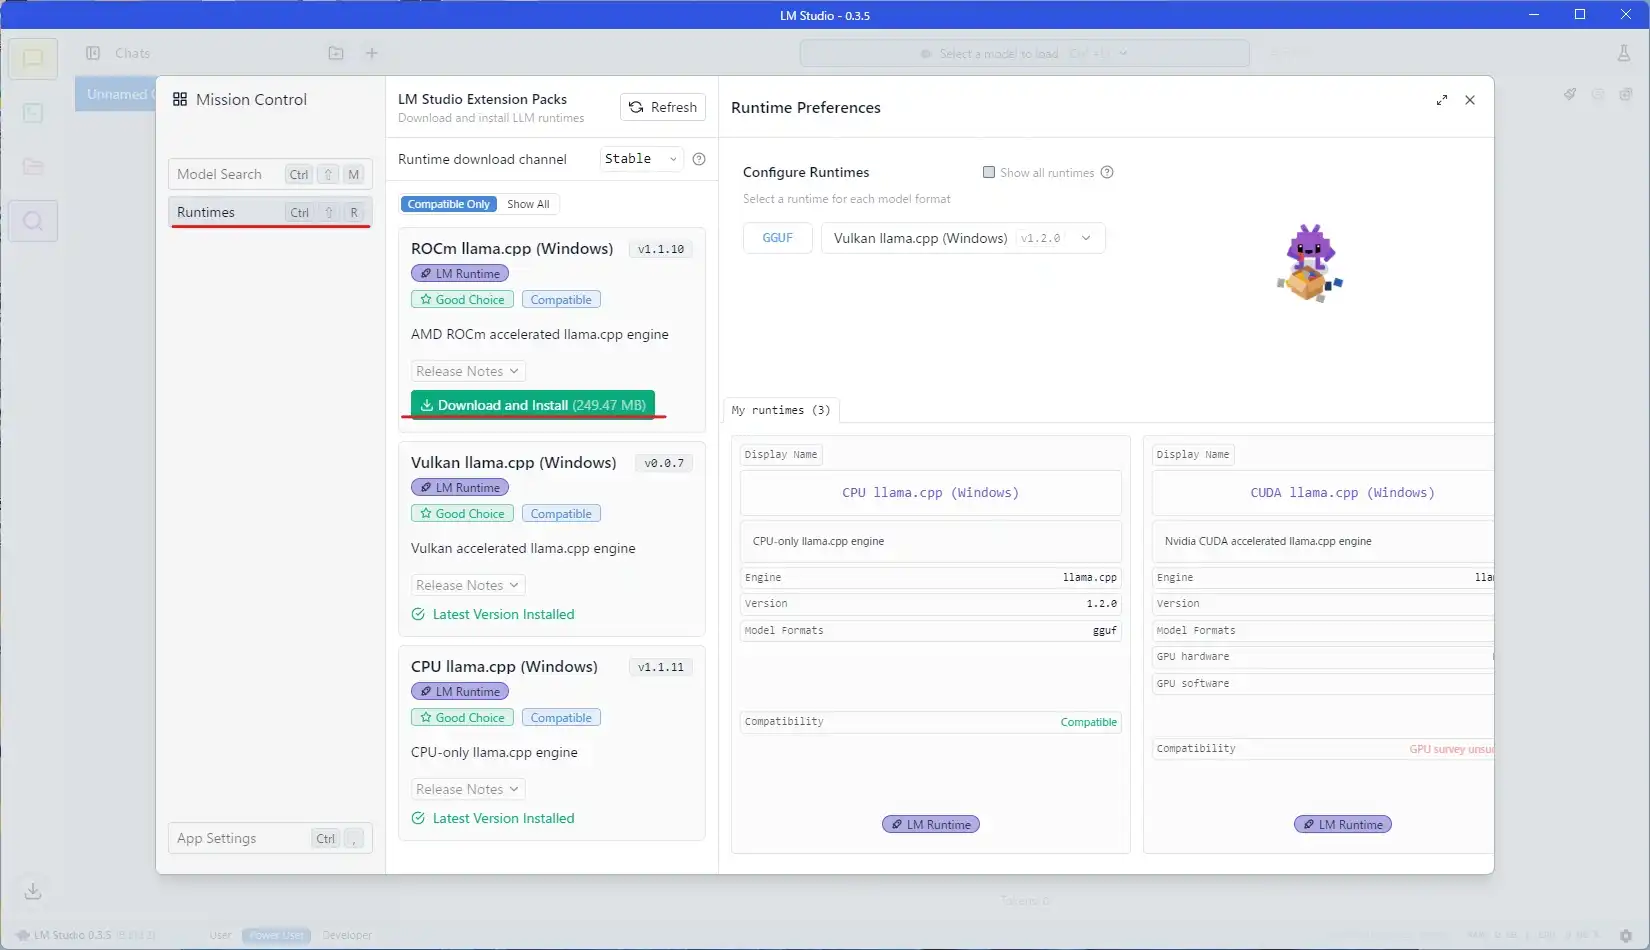
Task: Open the Vulkan llama.cpp runtime selector
Action: click(x=962, y=238)
